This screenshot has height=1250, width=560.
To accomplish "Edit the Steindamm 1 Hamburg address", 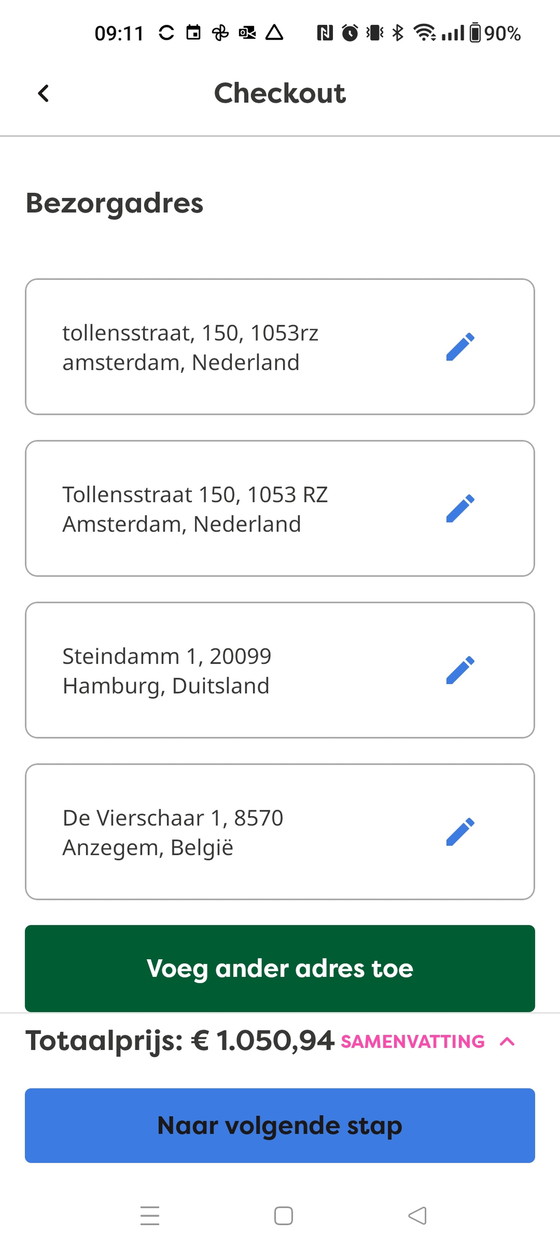I will 460,670.
